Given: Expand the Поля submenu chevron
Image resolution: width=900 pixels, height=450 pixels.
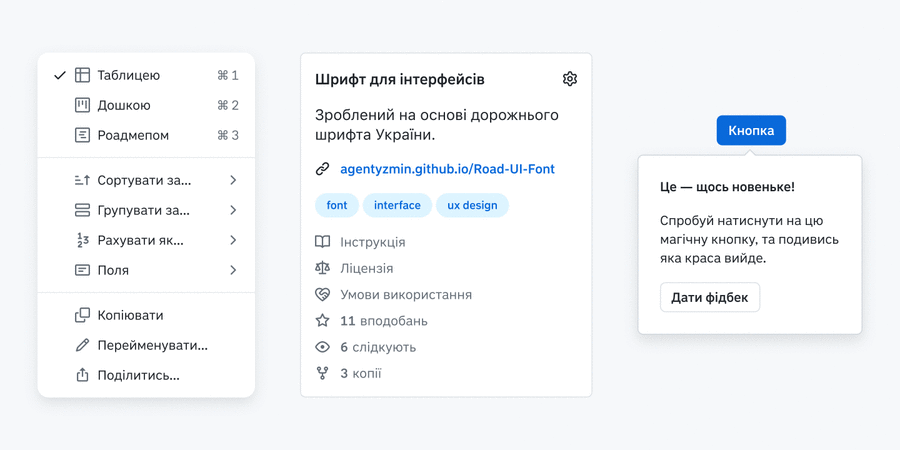Looking at the screenshot, I should click(233, 270).
